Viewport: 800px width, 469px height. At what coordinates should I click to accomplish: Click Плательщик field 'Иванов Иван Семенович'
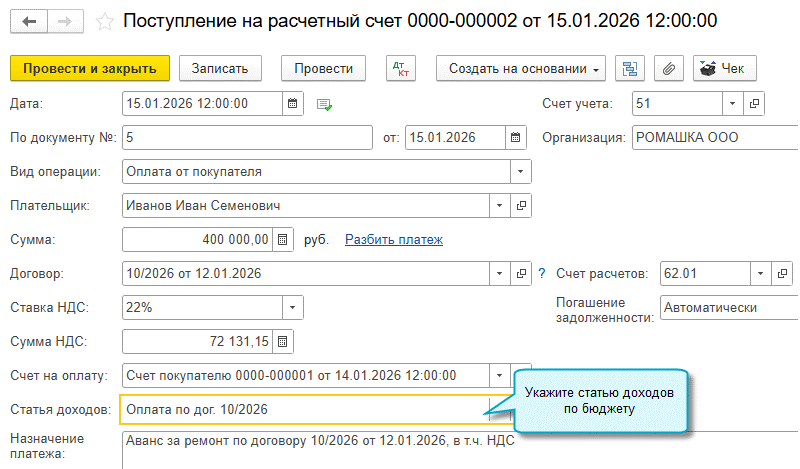(x=306, y=206)
